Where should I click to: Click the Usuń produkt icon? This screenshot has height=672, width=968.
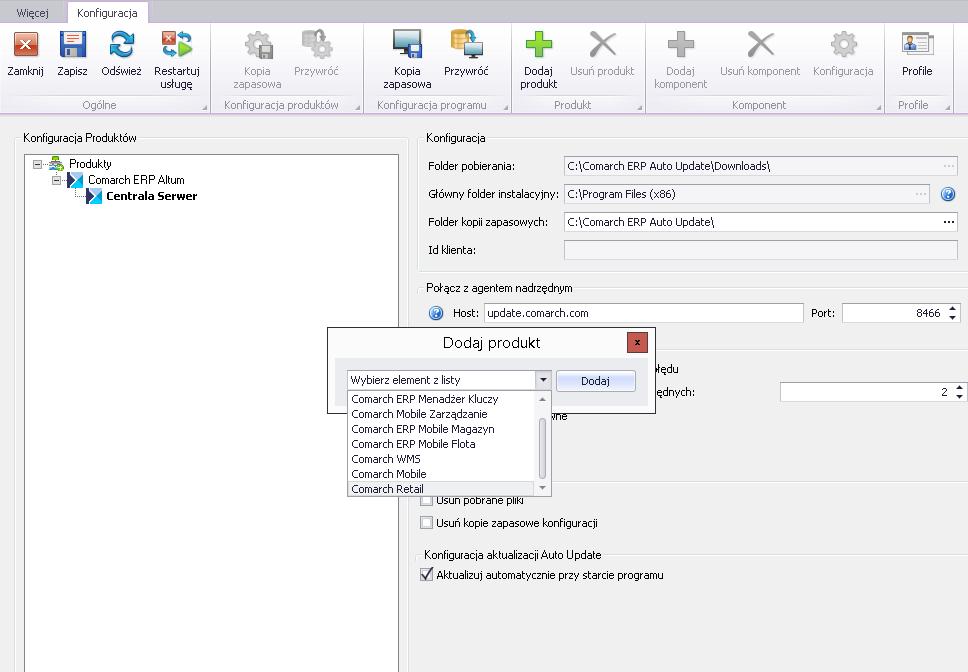coord(602,45)
